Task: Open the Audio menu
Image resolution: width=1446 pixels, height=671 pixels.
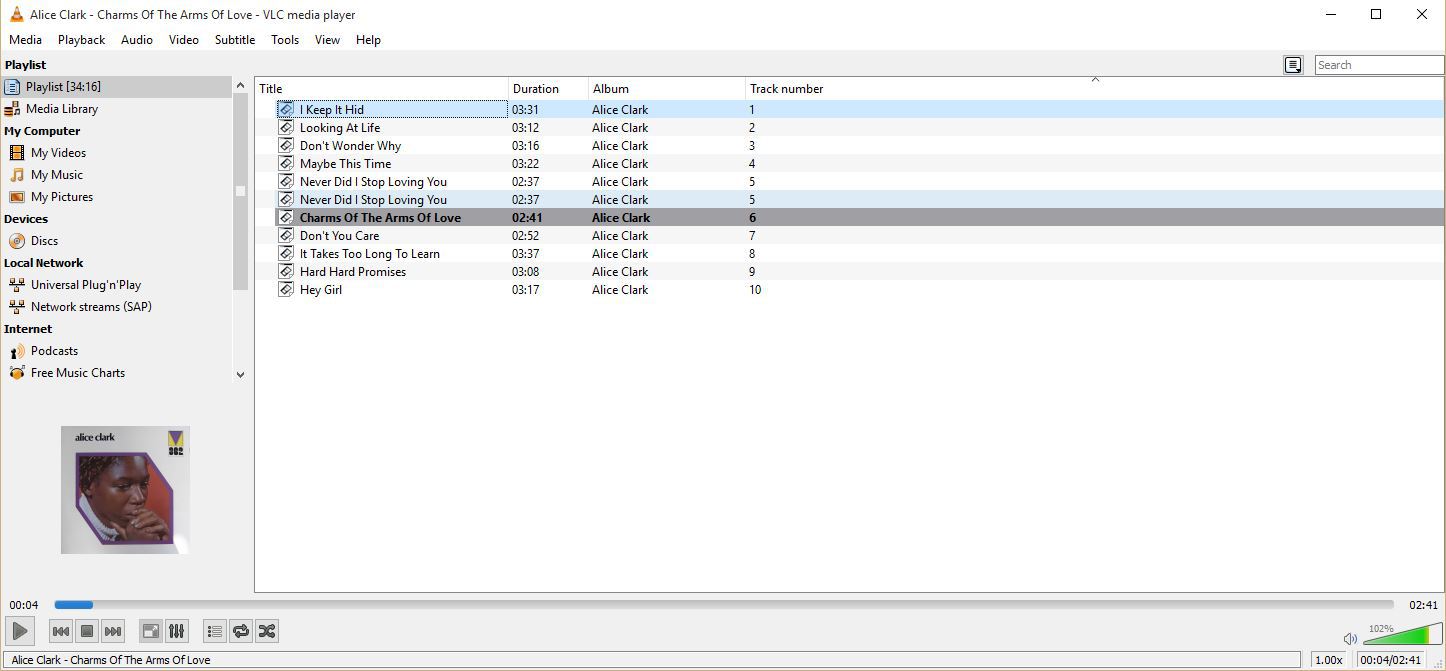Action: tap(137, 40)
